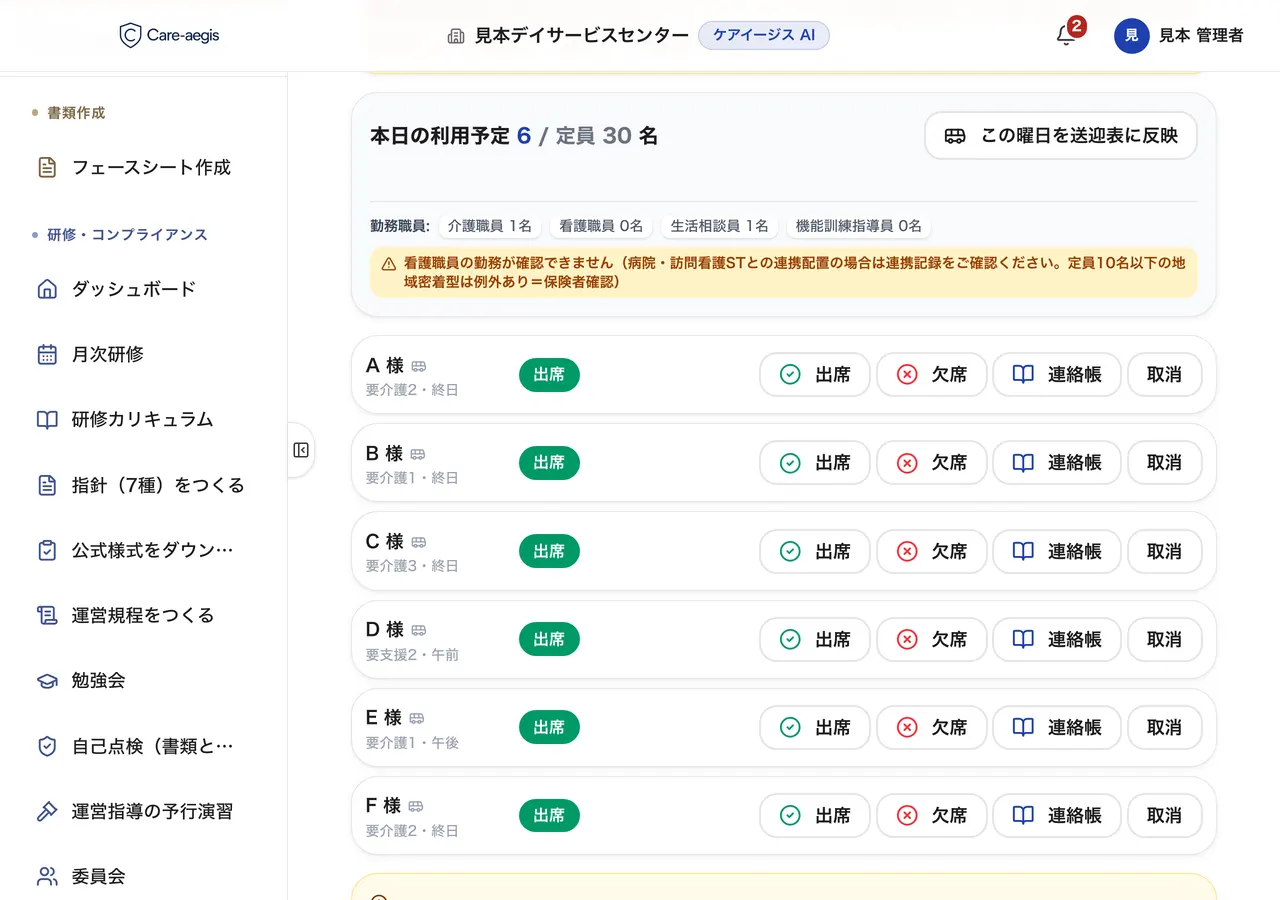Viewport: 1280px width, 900px height.
Task: Click 取消 for E 様
Action: tap(1165, 728)
